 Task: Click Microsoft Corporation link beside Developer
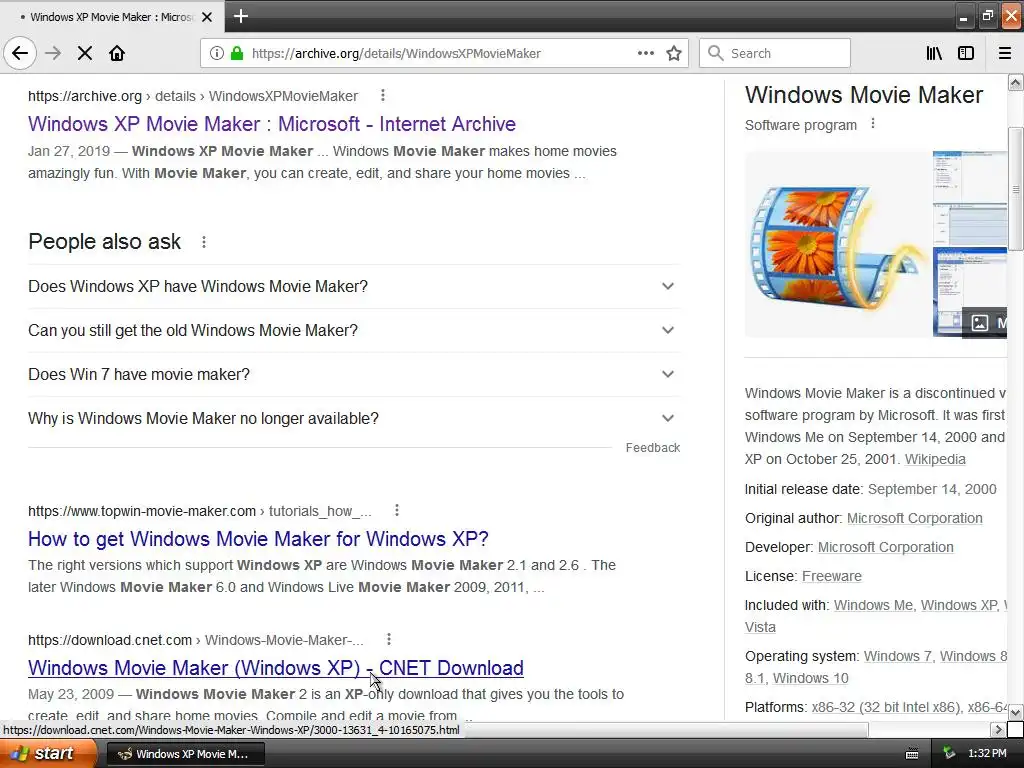pos(886,547)
